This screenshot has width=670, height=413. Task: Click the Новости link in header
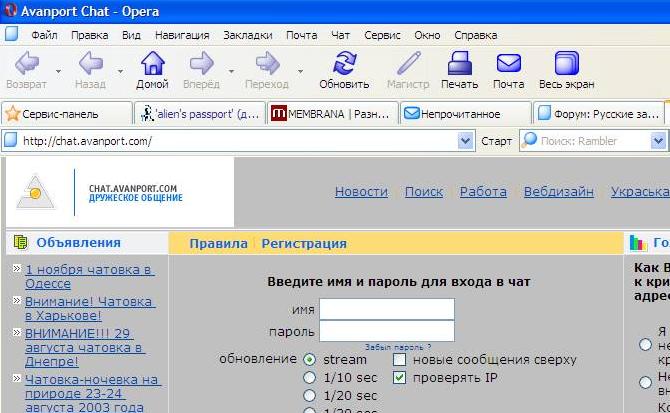[x=361, y=191]
